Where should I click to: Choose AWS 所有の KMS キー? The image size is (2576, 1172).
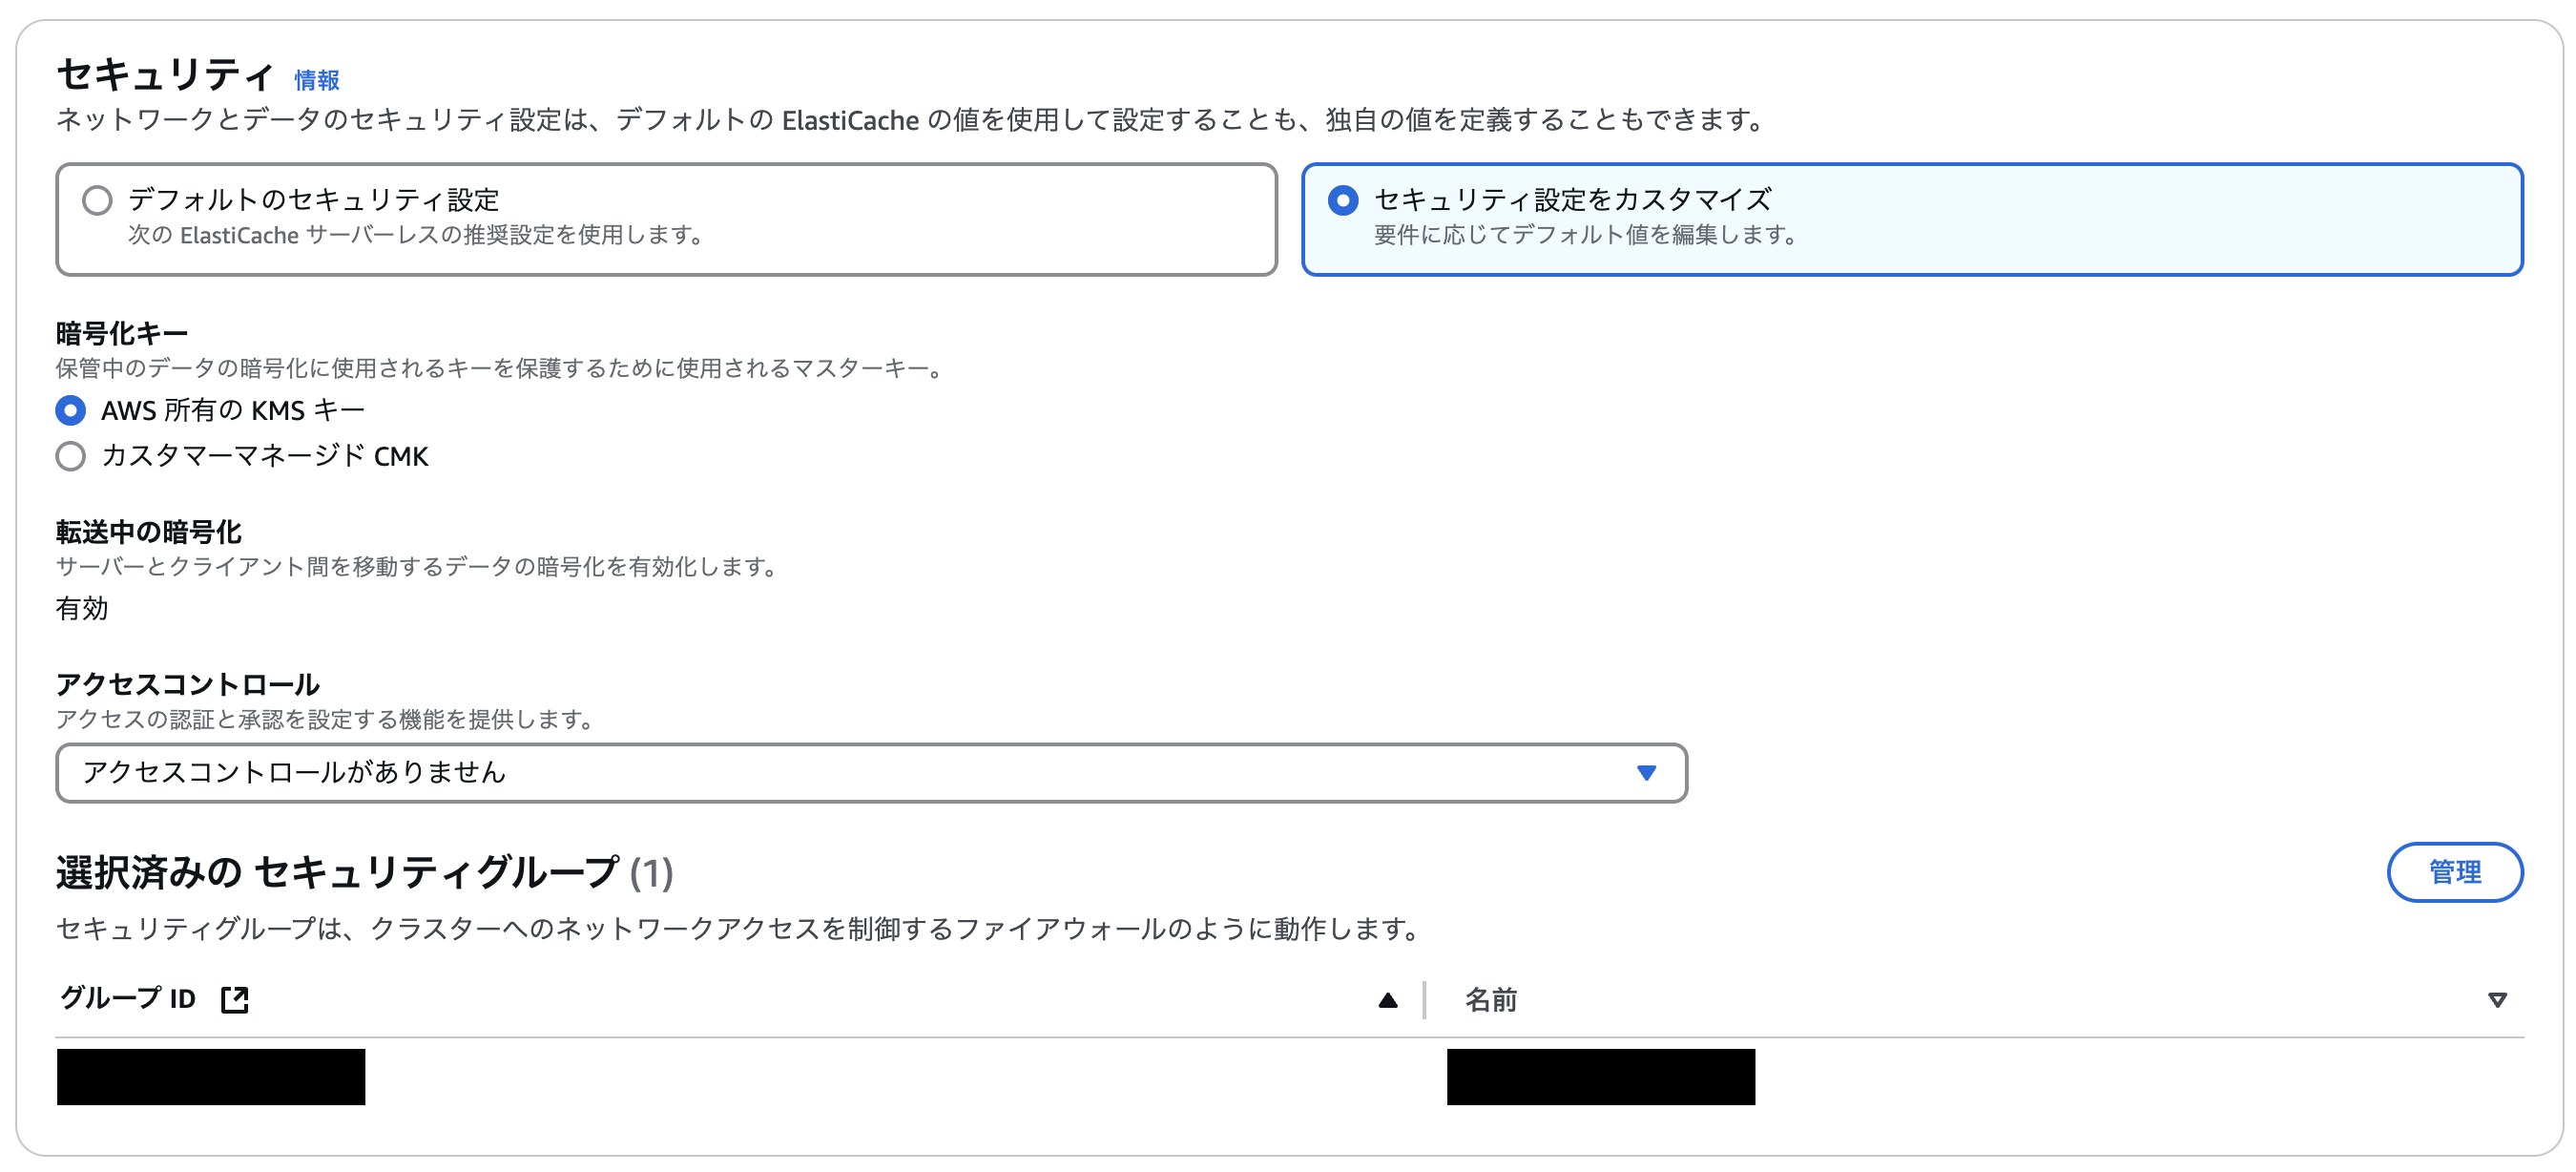70,409
